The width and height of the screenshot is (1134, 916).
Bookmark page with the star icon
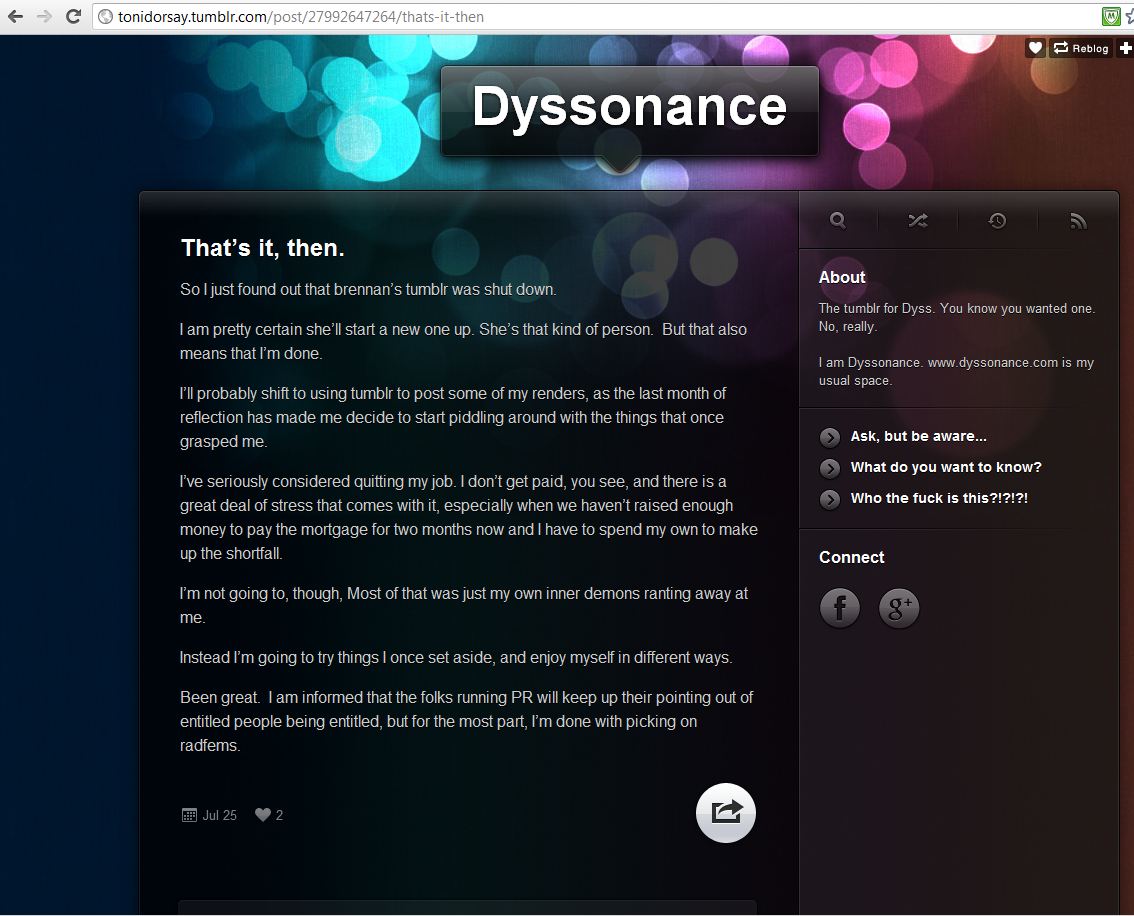[x=1128, y=16]
